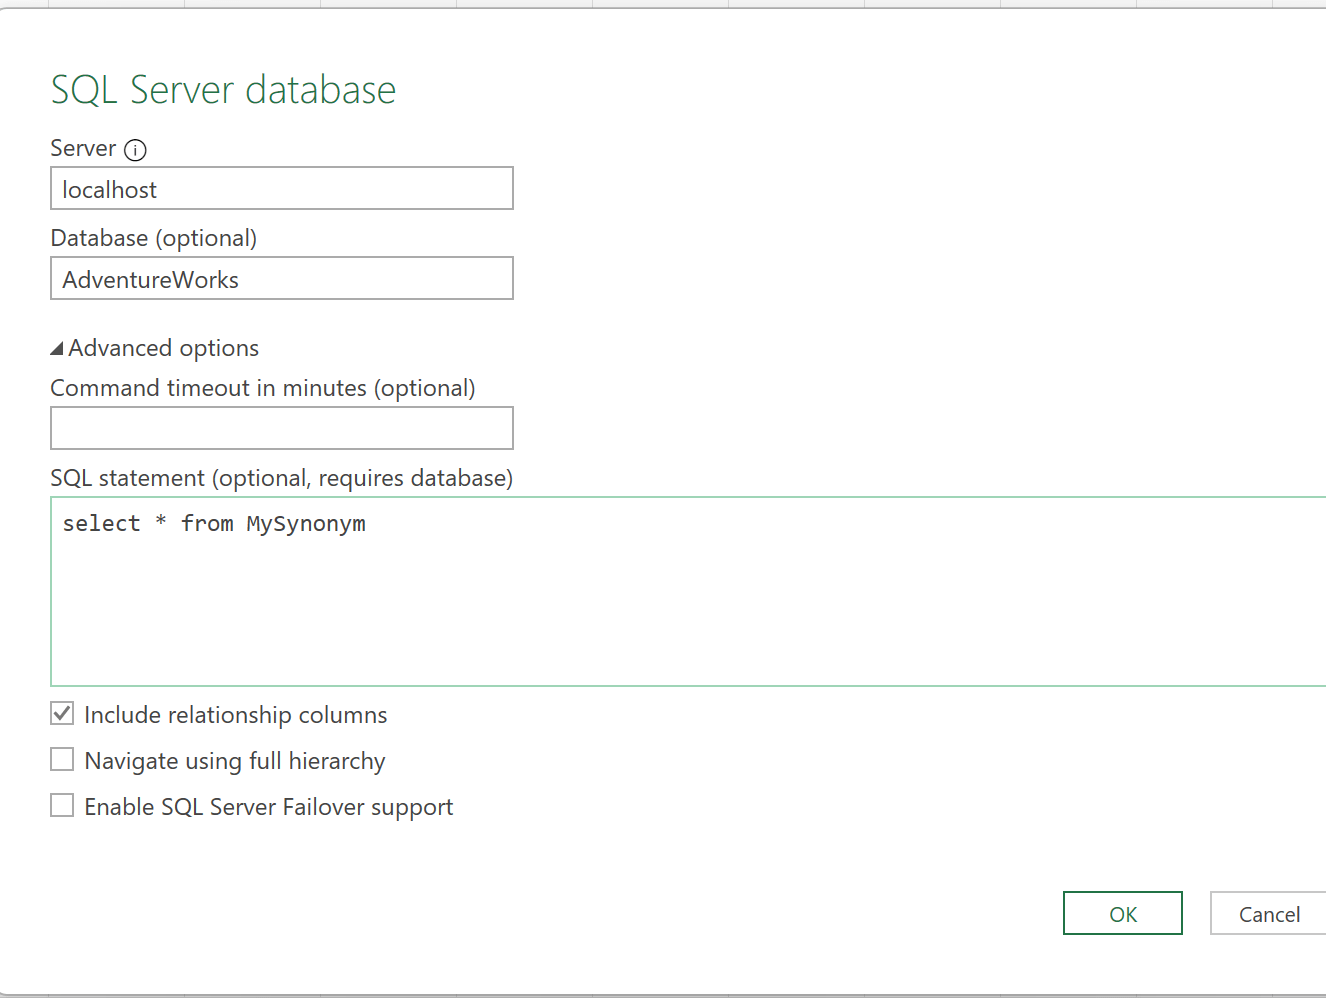Viewport: 1326px width, 998px height.
Task: Enable SQL Server Failover support
Action: 62,805
